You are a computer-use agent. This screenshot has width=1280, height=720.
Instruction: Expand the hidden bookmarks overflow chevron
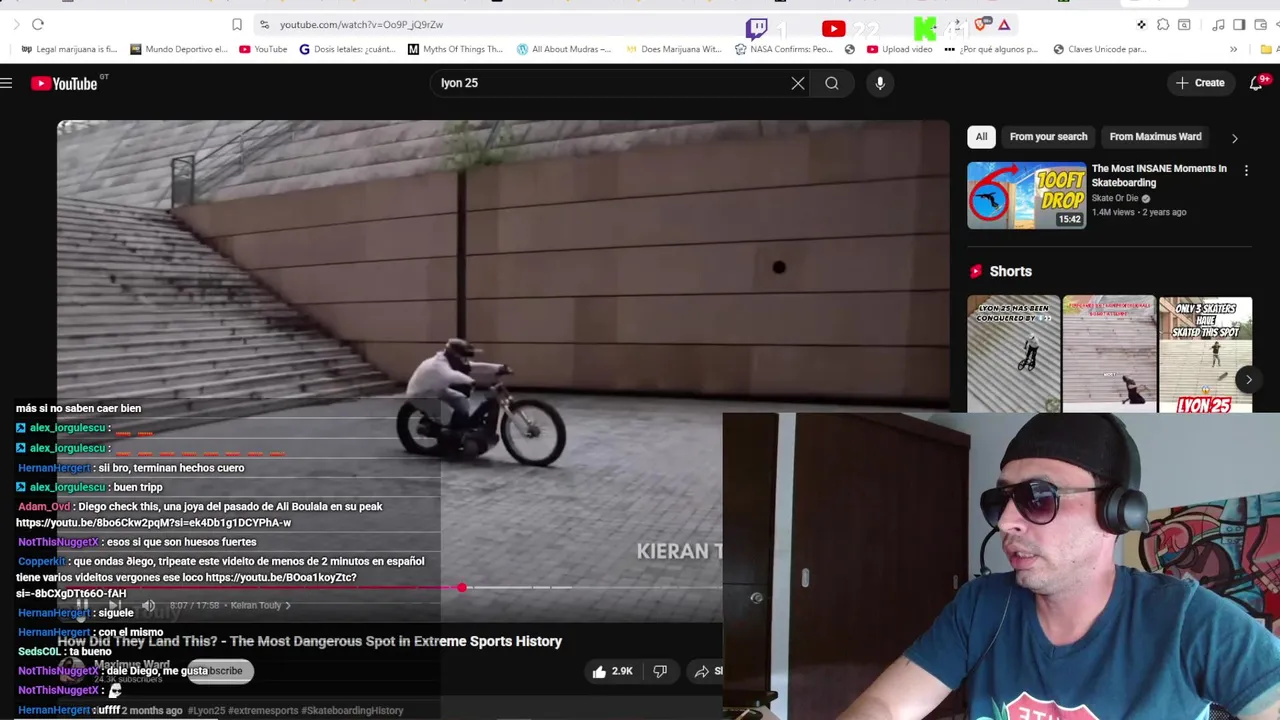(1233, 49)
